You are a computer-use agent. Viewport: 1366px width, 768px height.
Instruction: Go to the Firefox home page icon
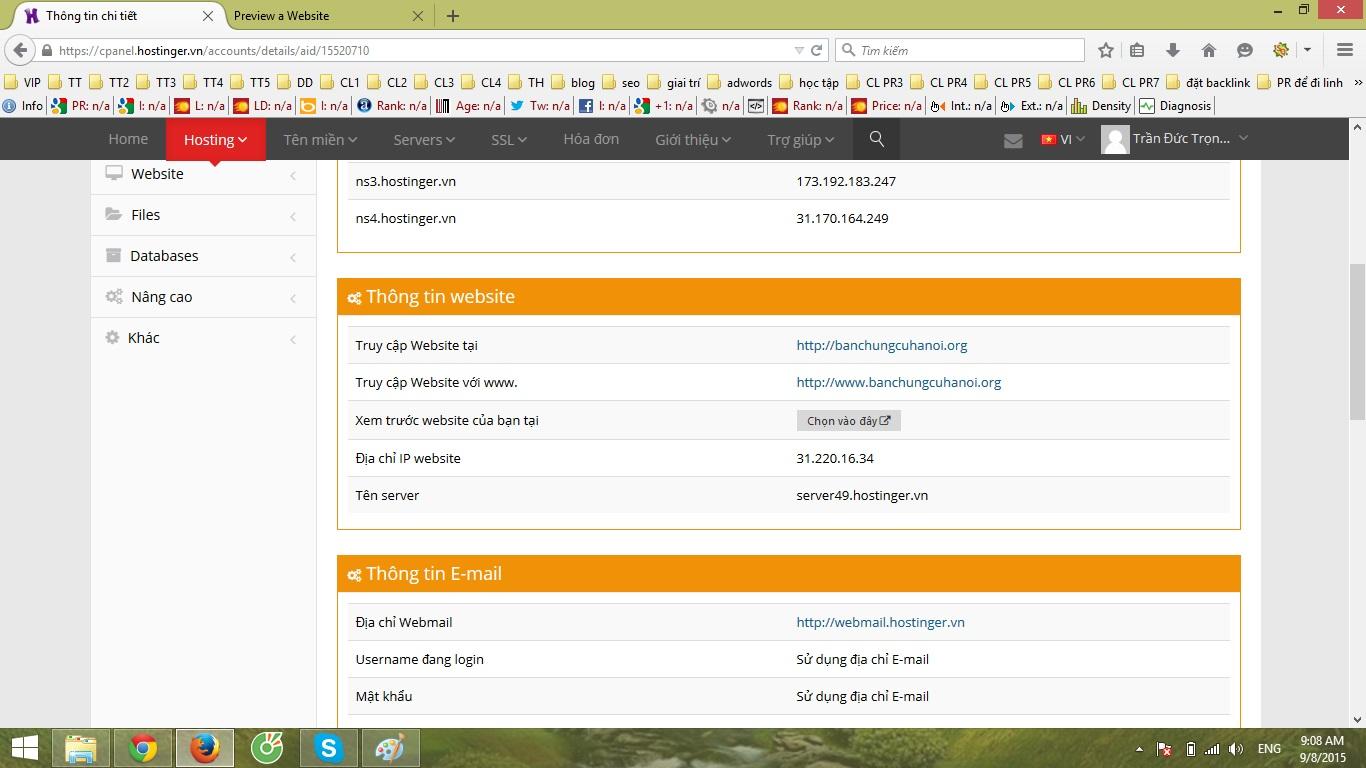[1209, 50]
